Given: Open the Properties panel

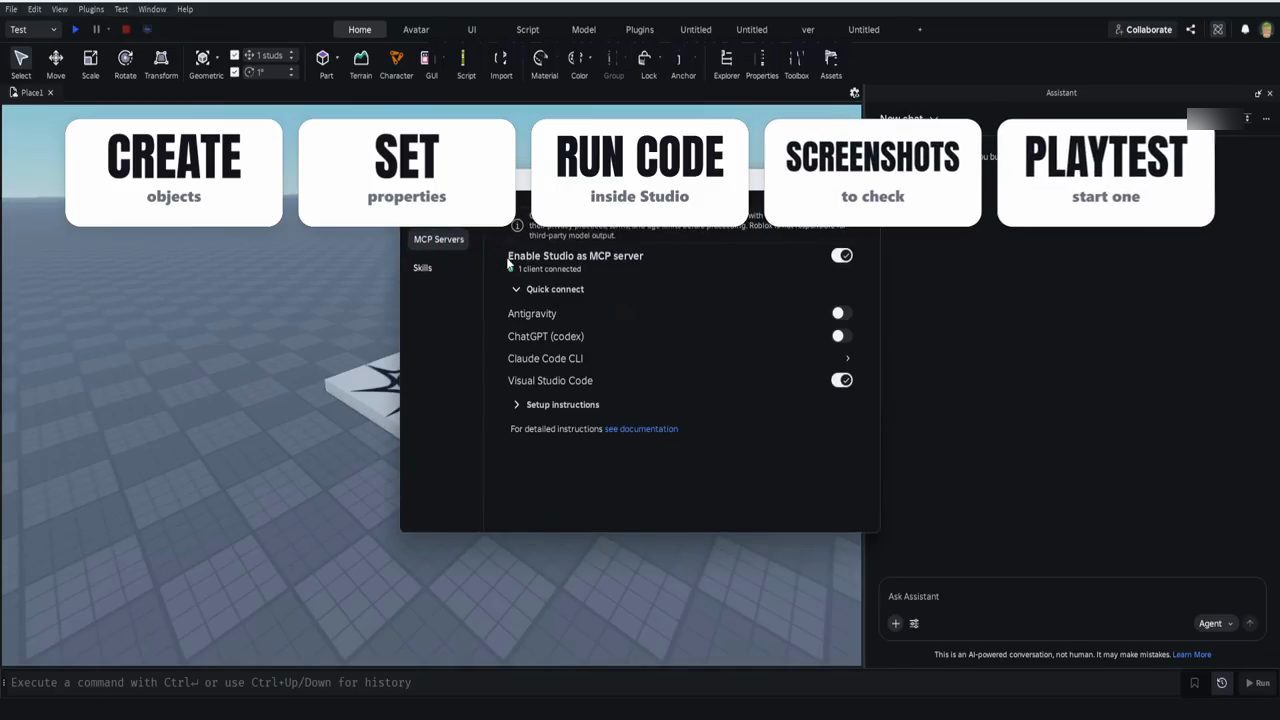Looking at the screenshot, I should click(762, 64).
